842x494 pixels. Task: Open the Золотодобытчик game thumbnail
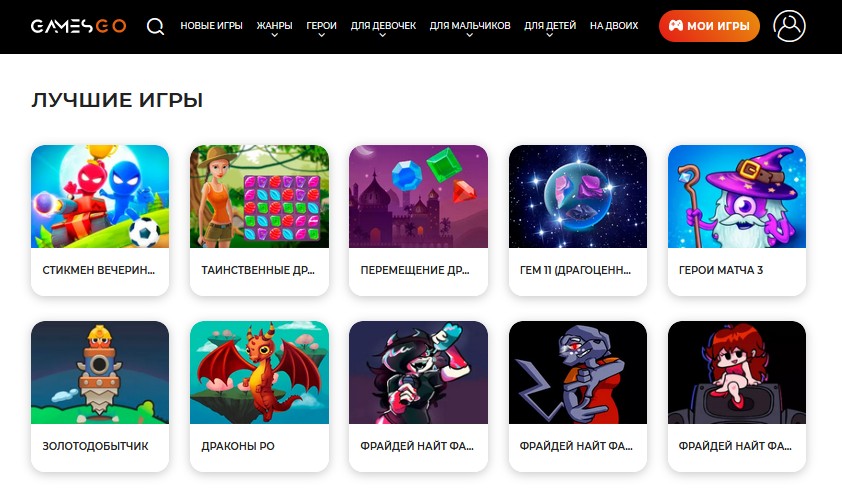pyautogui.click(x=100, y=373)
